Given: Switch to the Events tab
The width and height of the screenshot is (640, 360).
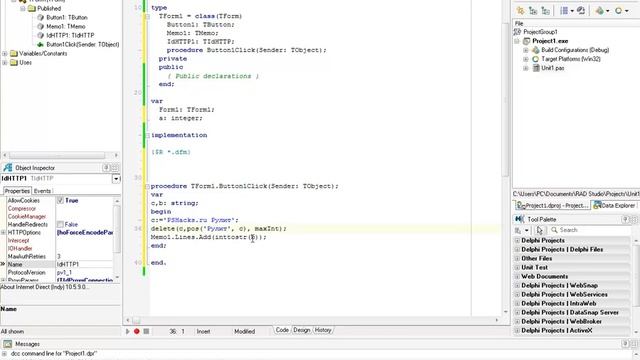Looking at the screenshot, I should click(x=42, y=191).
